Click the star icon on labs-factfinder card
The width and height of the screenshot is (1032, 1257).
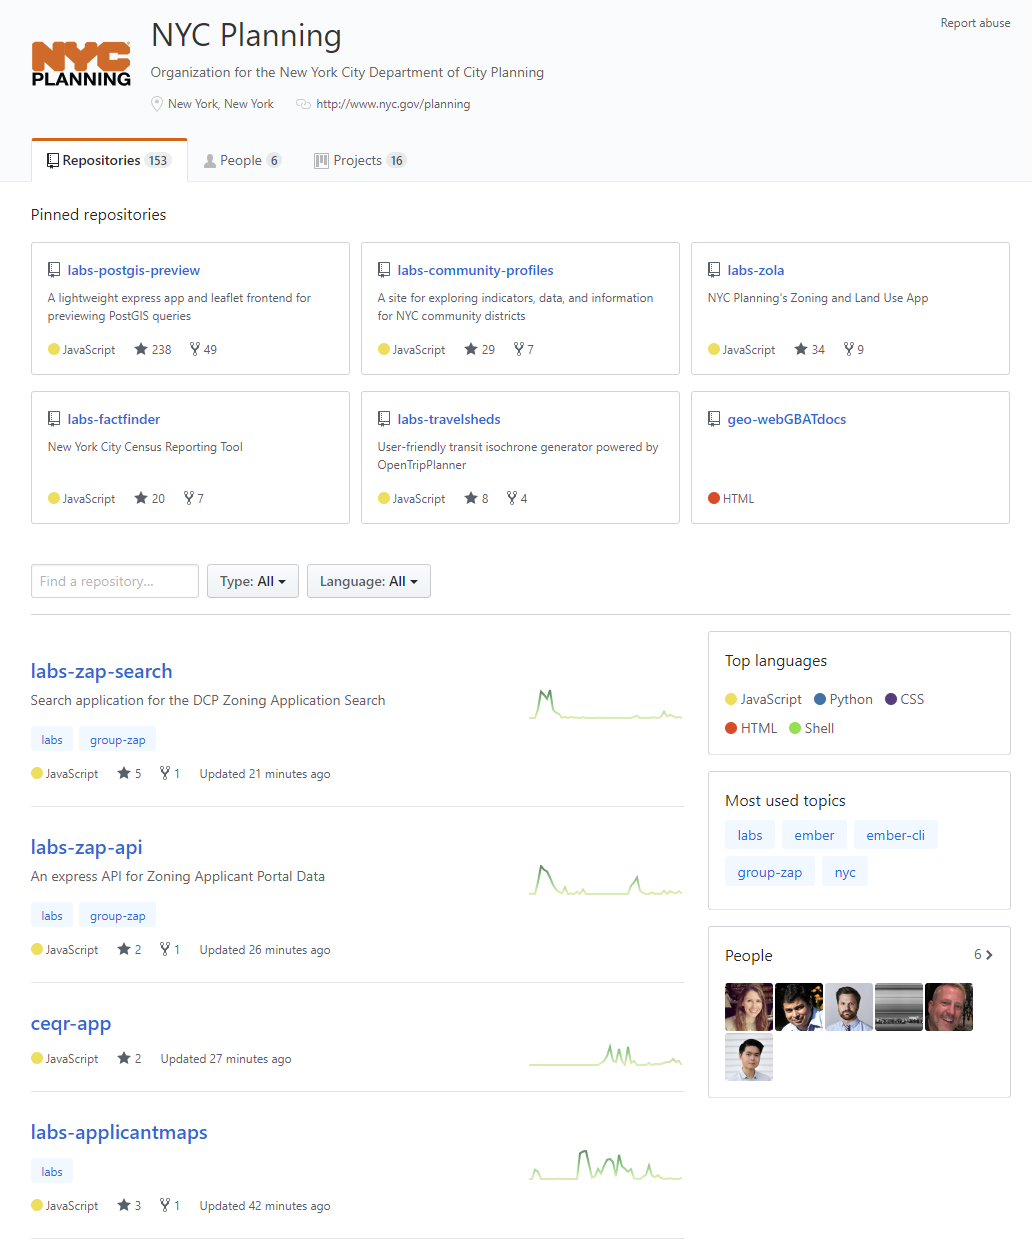pyautogui.click(x=141, y=498)
